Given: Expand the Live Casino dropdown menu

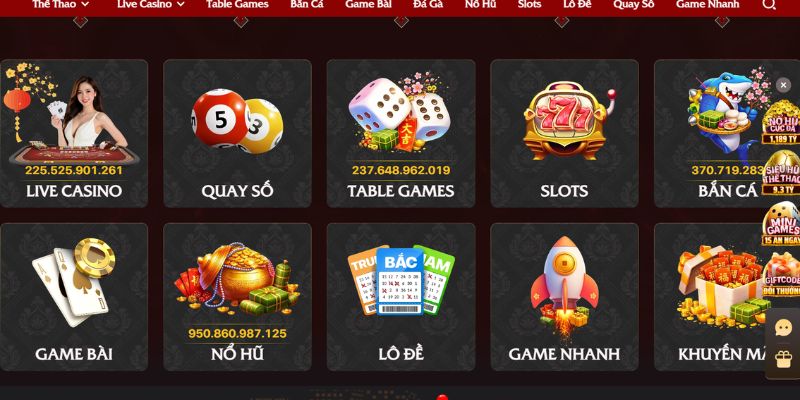Looking at the screenshot, I should [151, 5].
